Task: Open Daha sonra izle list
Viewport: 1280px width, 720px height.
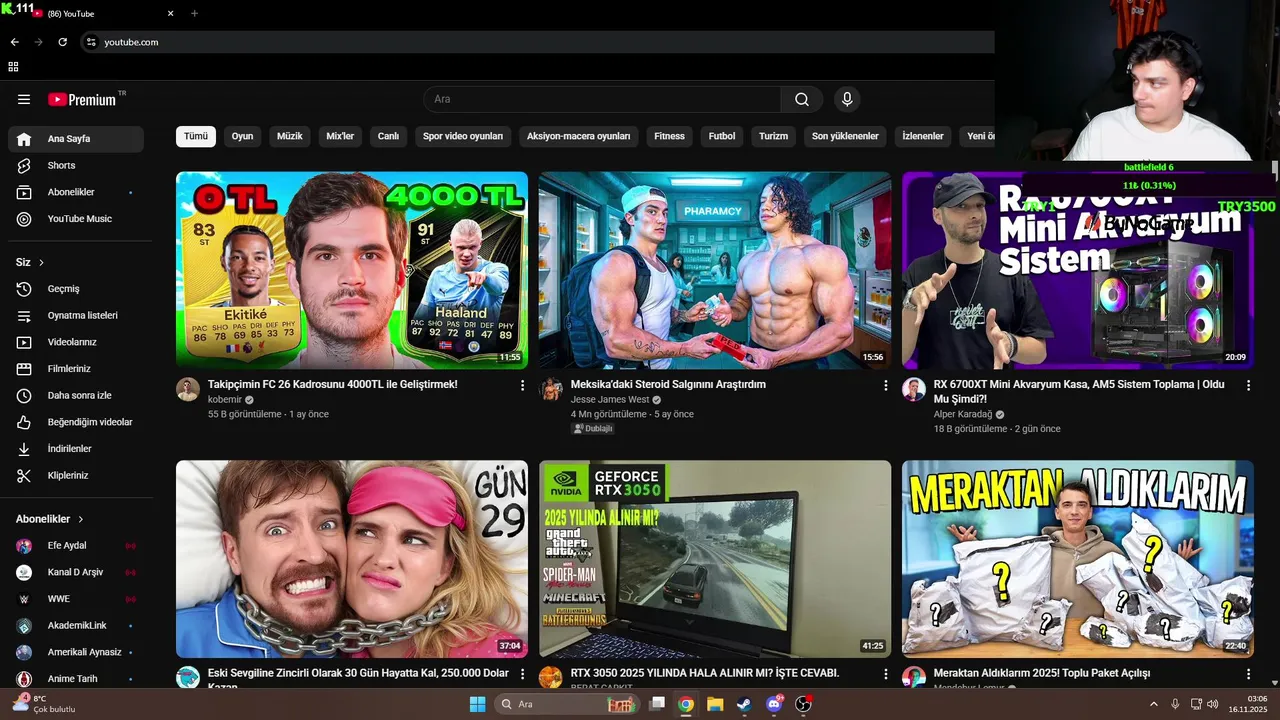Action: tap(76, 395)
